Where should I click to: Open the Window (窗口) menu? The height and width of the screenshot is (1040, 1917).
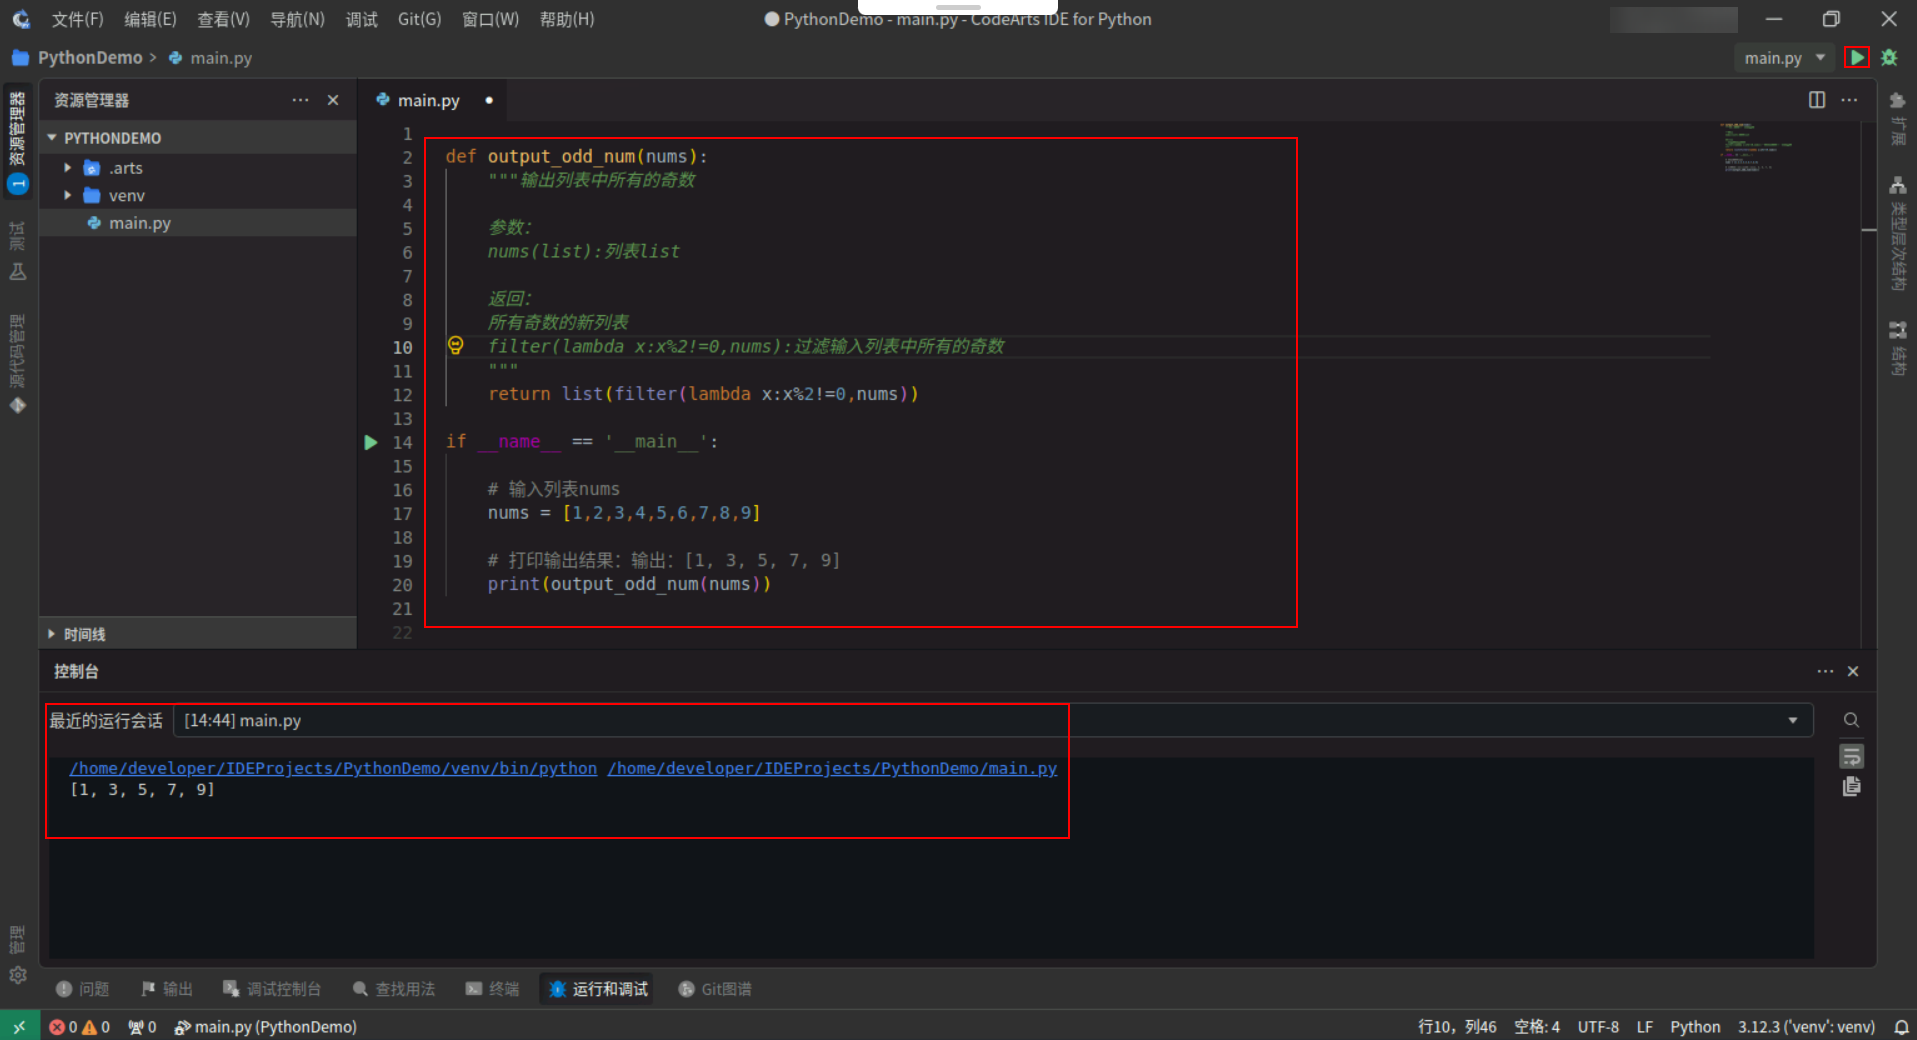point(490,19)
